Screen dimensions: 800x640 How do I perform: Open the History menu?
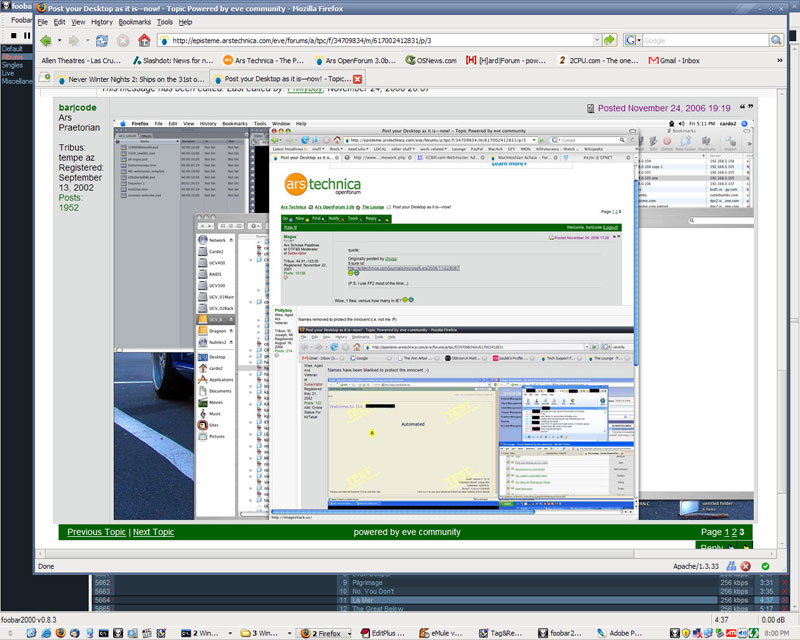click(x=101, y=21)
